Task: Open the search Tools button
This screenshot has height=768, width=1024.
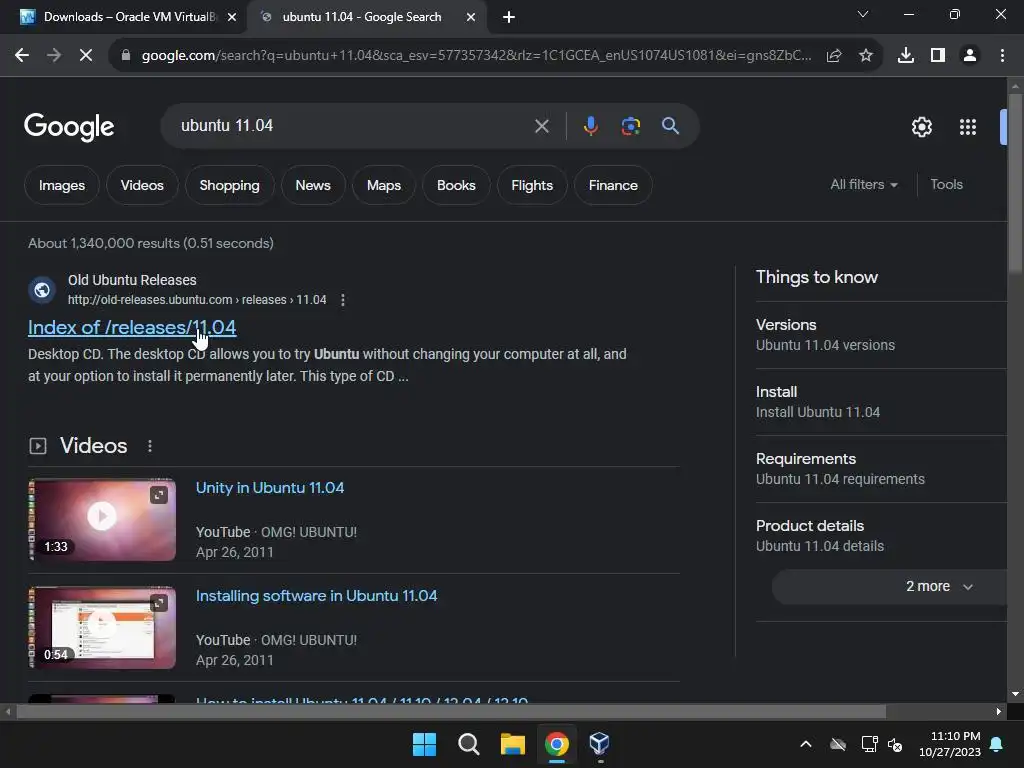Action: tap(946, 185)
